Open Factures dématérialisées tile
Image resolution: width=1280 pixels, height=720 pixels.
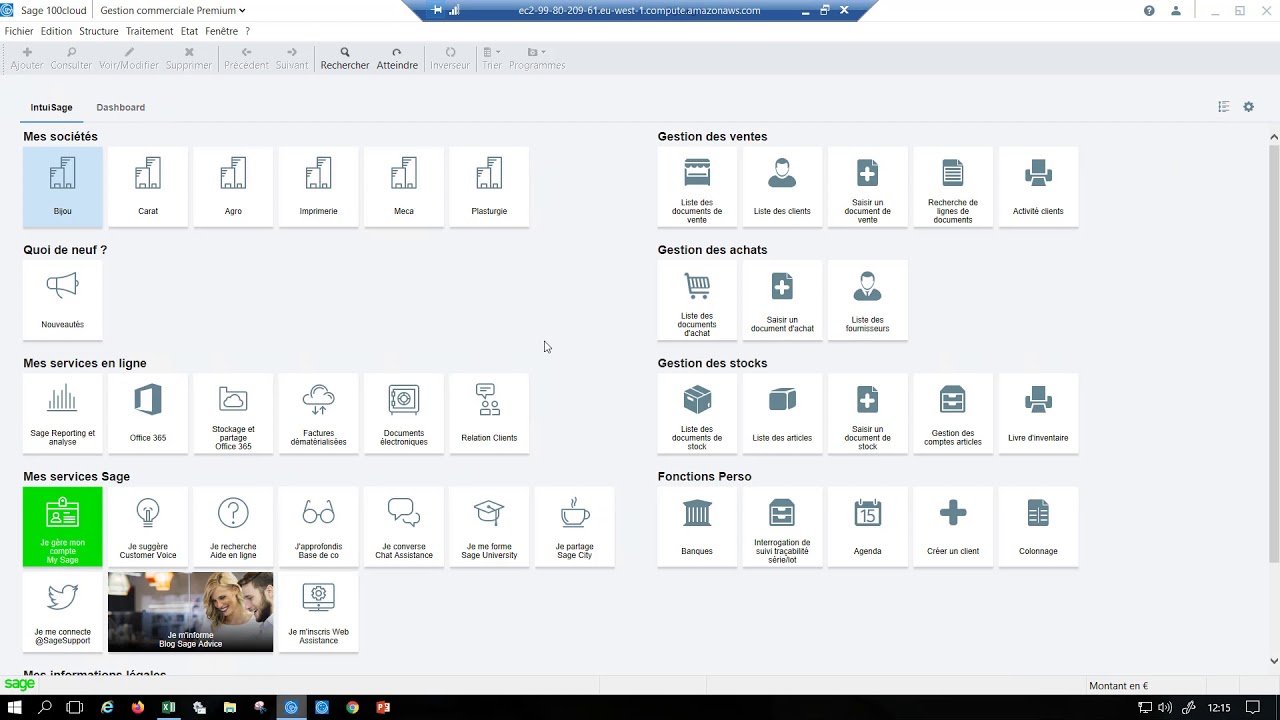click(318, 414)
